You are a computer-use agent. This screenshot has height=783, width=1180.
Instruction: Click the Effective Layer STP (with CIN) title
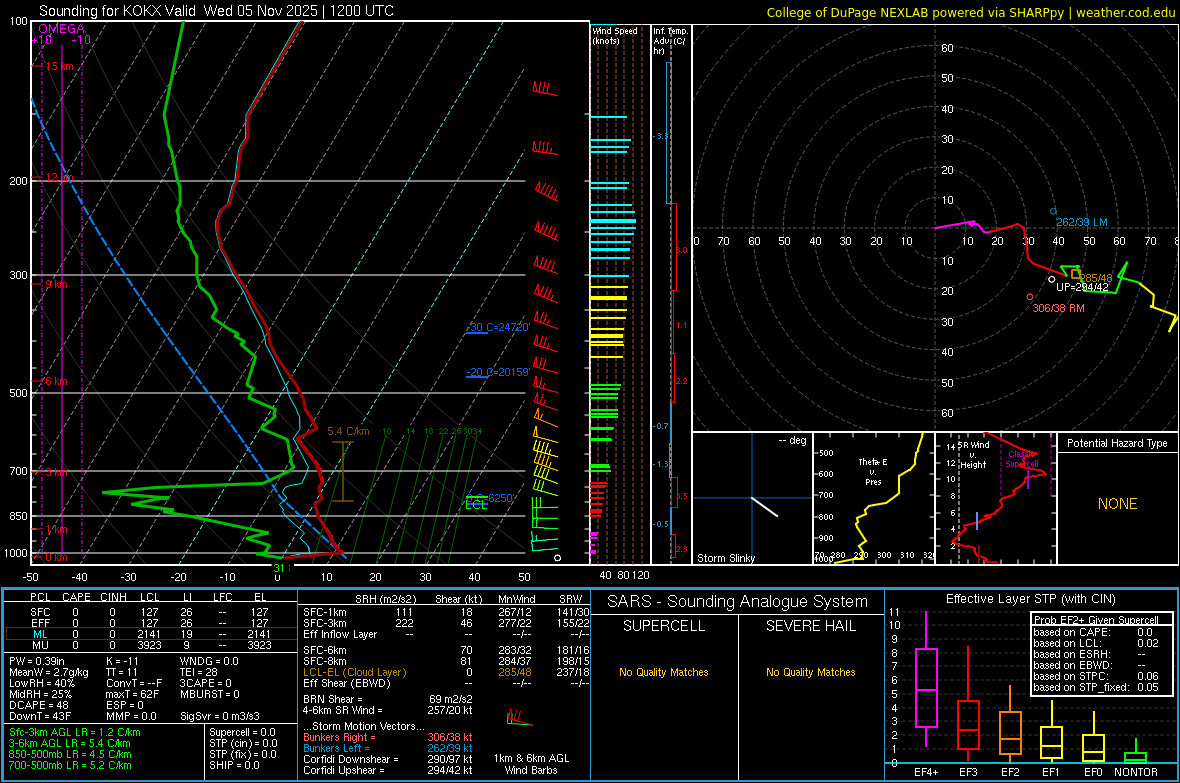click(x=1030, y=599)
